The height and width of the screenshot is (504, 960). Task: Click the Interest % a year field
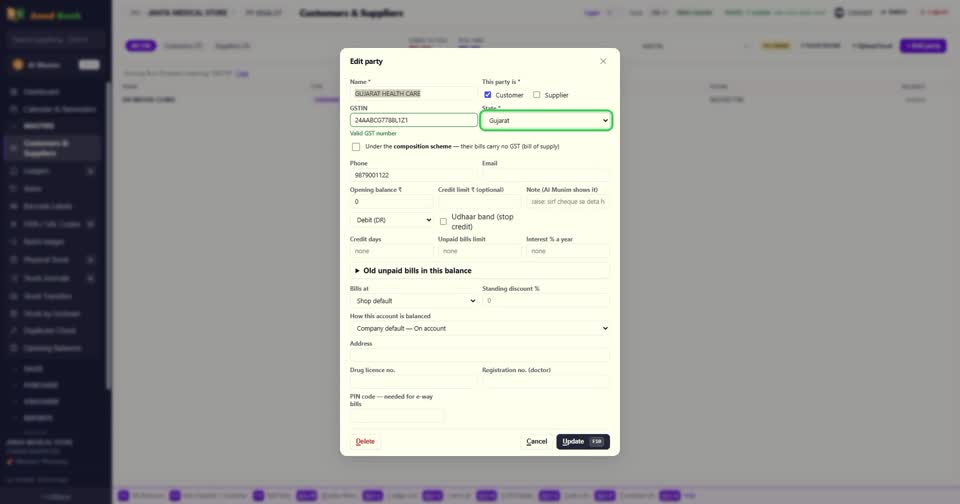568,251
